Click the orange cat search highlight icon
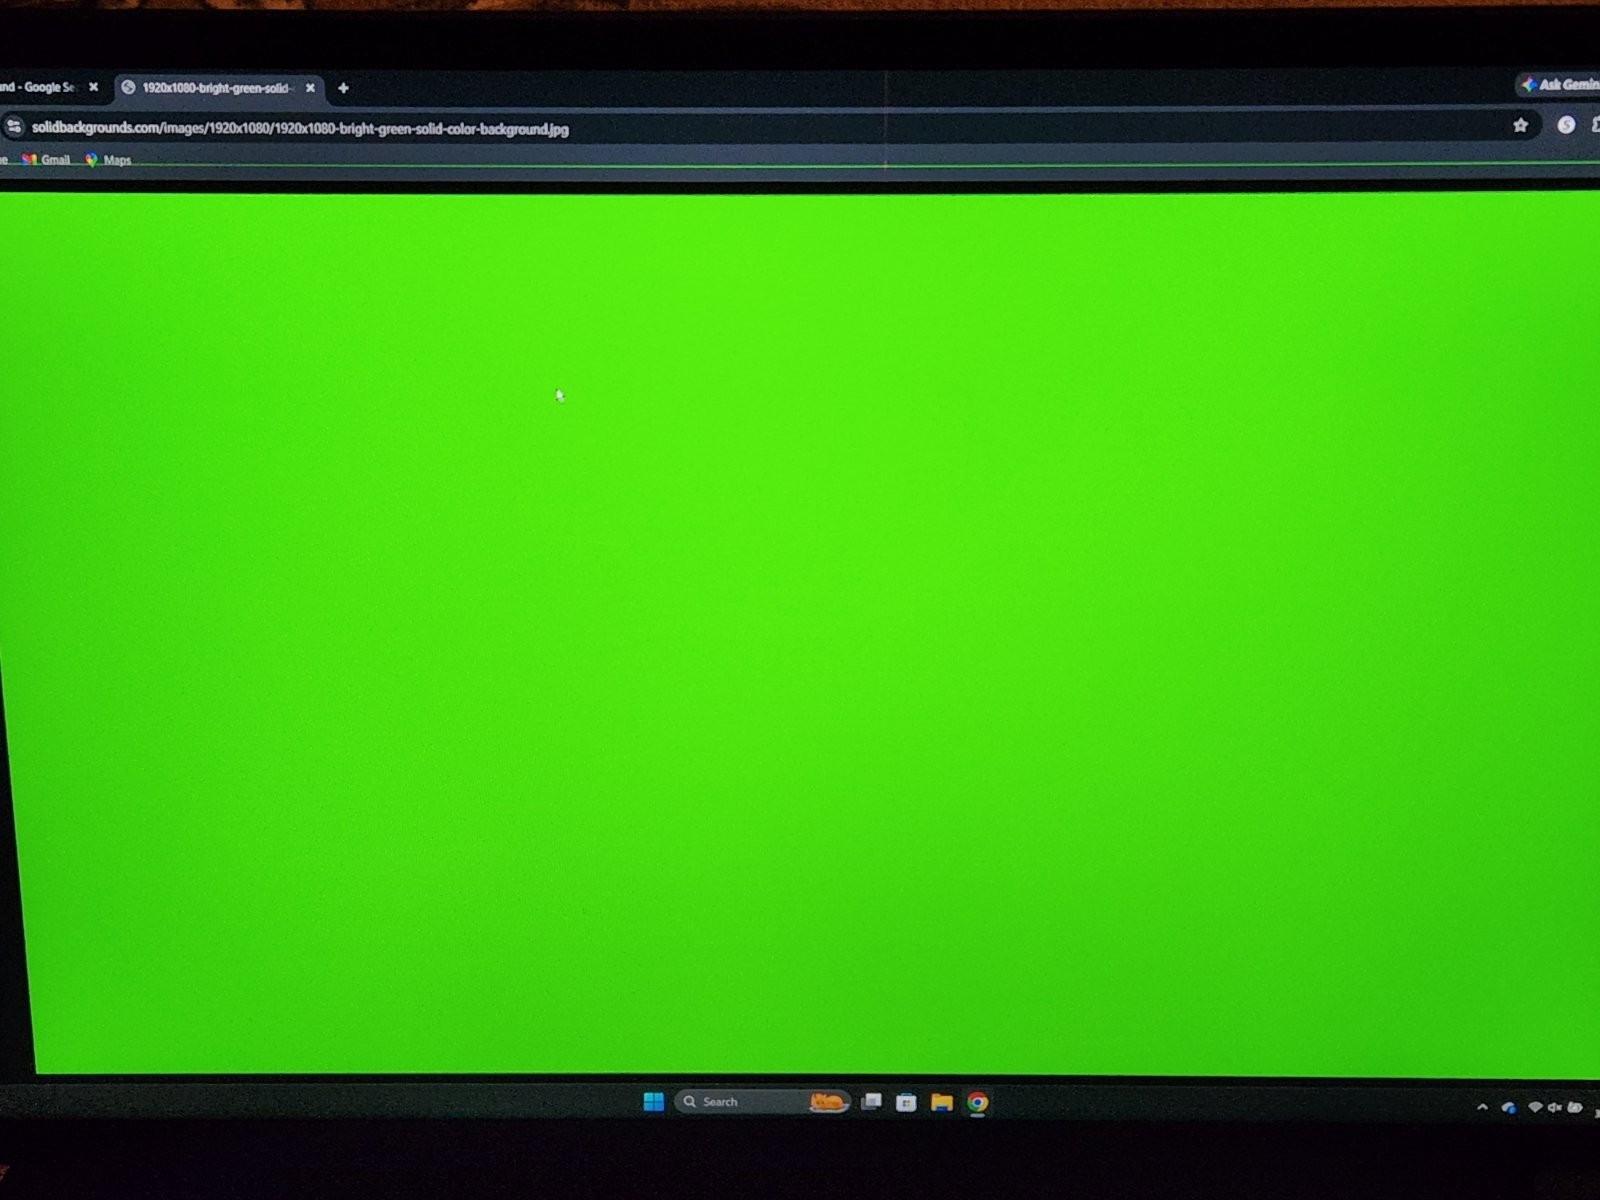The width and height of the screenshot is (1600, 1200). [x=828, y=1102]
